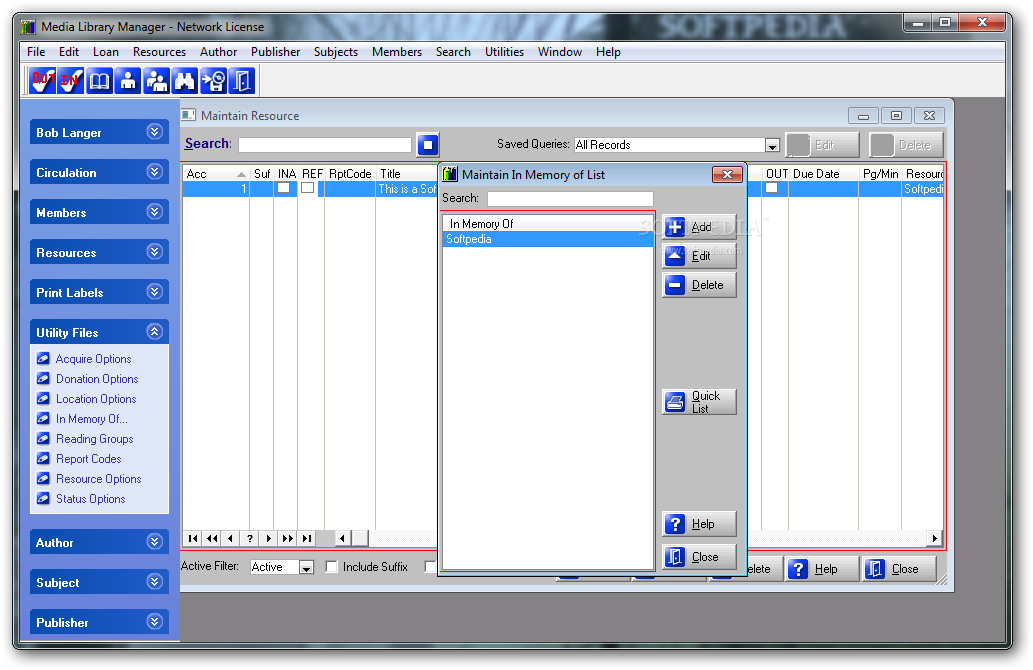Viewport: 1033px width, 670px height.
Task: Open the Resources menu
Action: tap(159, 51)
